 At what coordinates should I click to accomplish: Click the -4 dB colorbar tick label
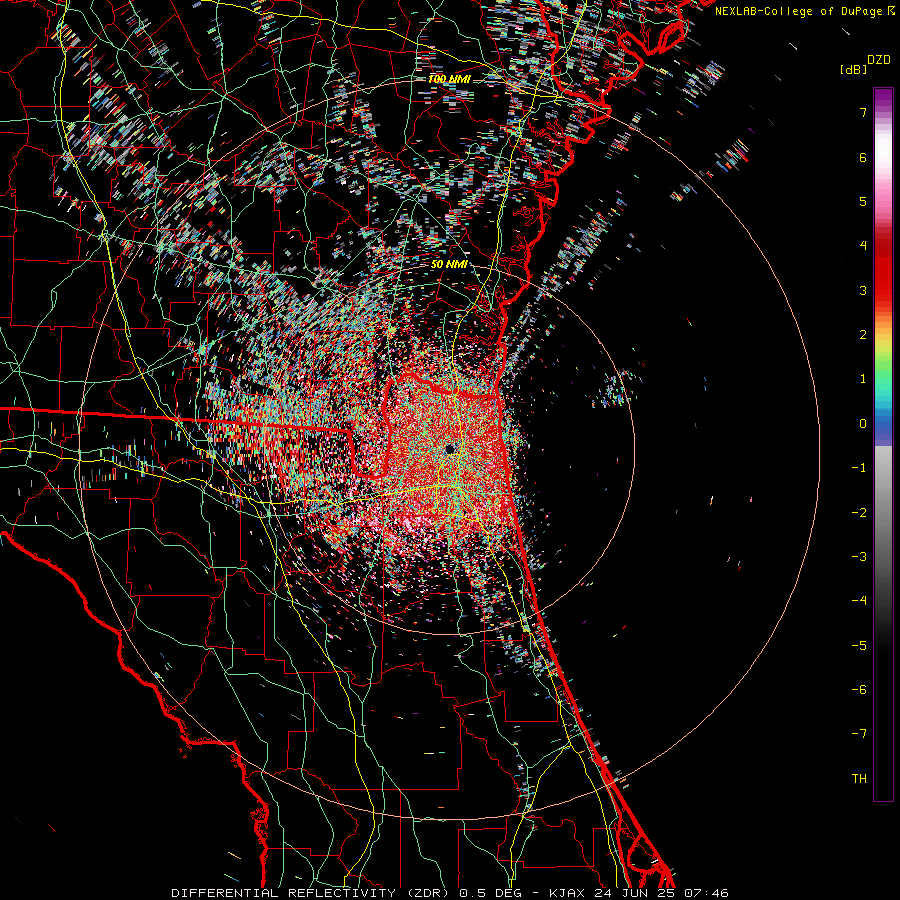[859, 601]
